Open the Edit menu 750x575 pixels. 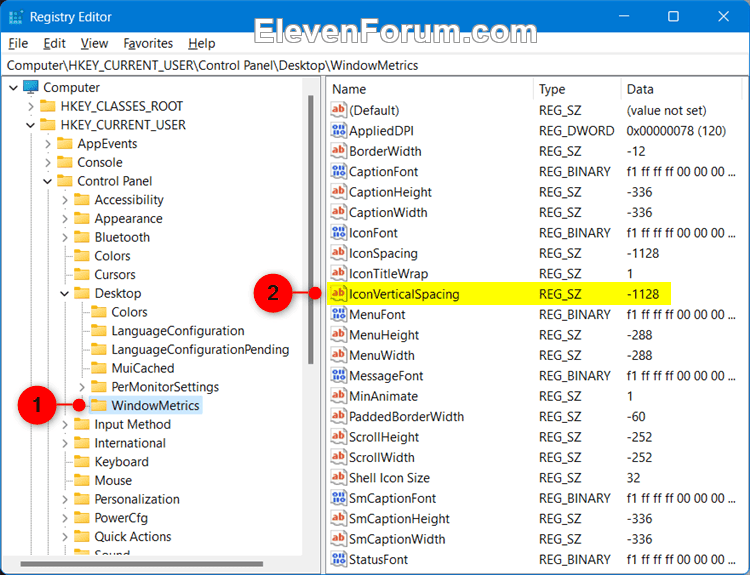click(54, 44)
